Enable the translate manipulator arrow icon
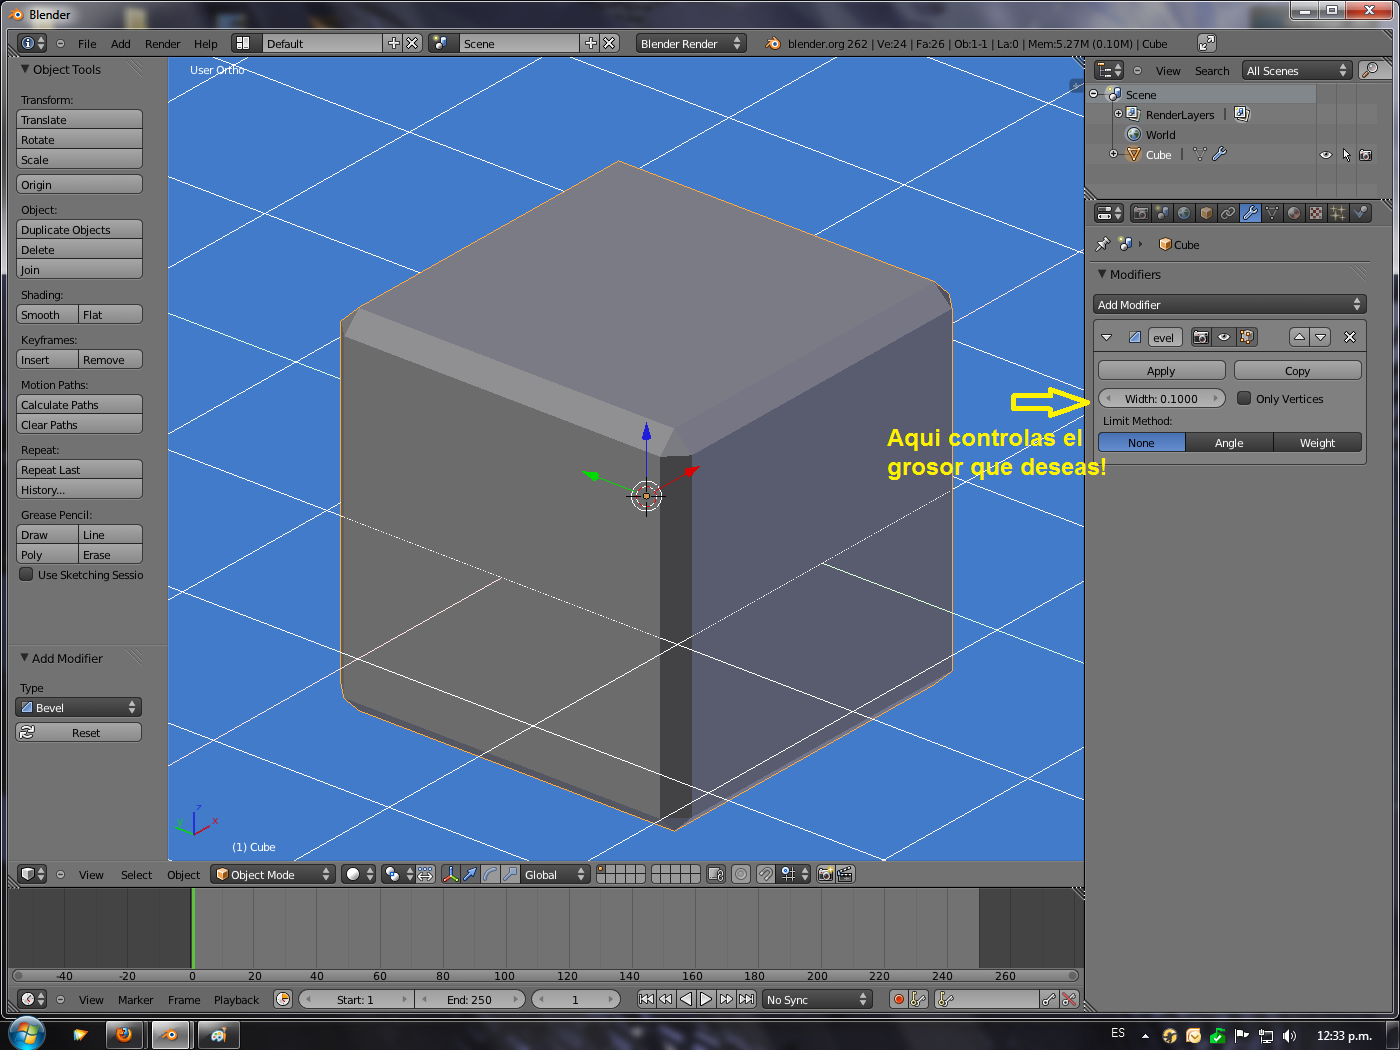This screenshot has height=1050, width=1400. click(x=470, y=874)
